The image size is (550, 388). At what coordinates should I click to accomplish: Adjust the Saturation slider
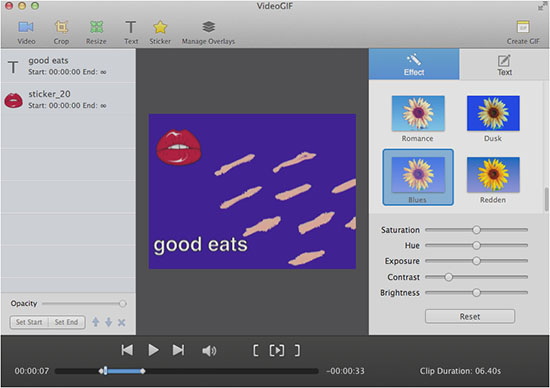pyautogui.click(x=476, y=230)
